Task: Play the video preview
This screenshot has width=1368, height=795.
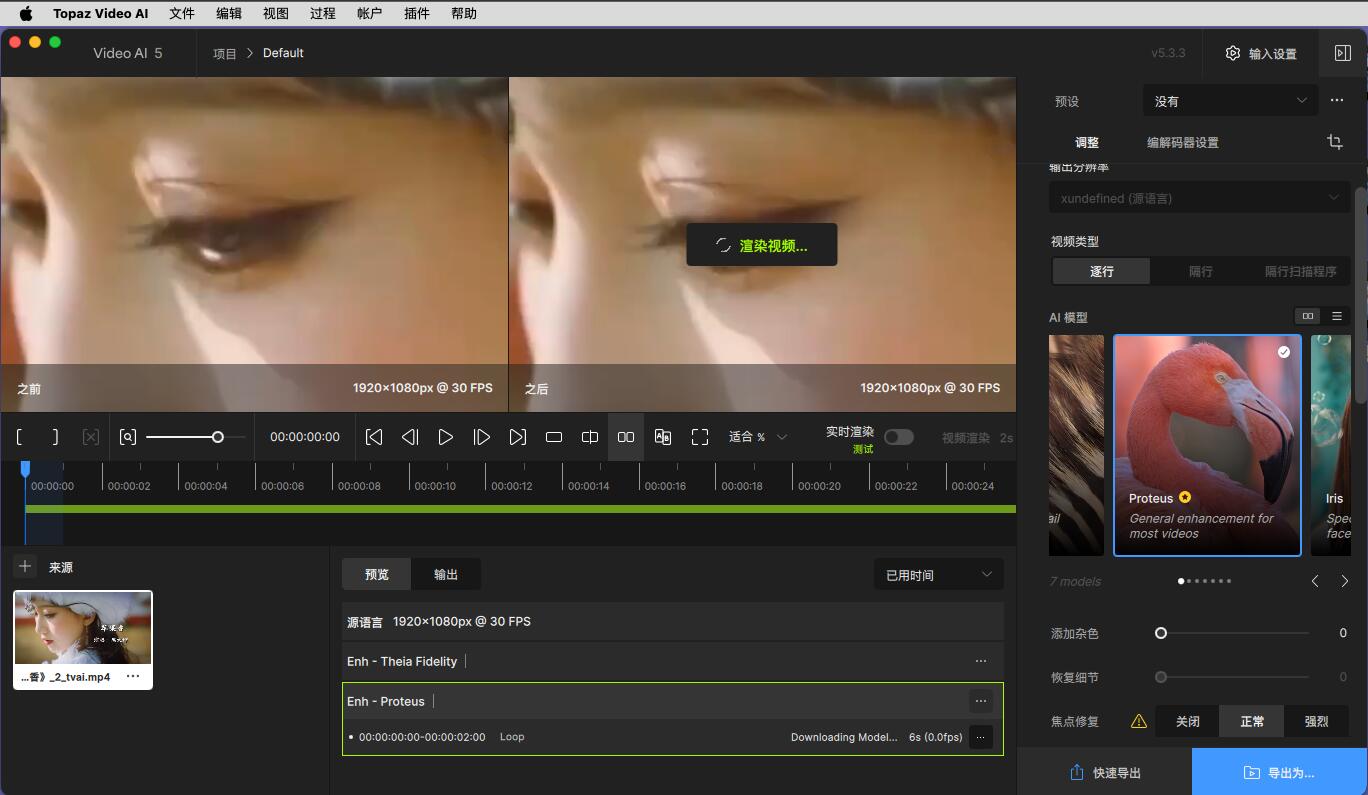Action: pyautogui.click(x=446, y=437)
